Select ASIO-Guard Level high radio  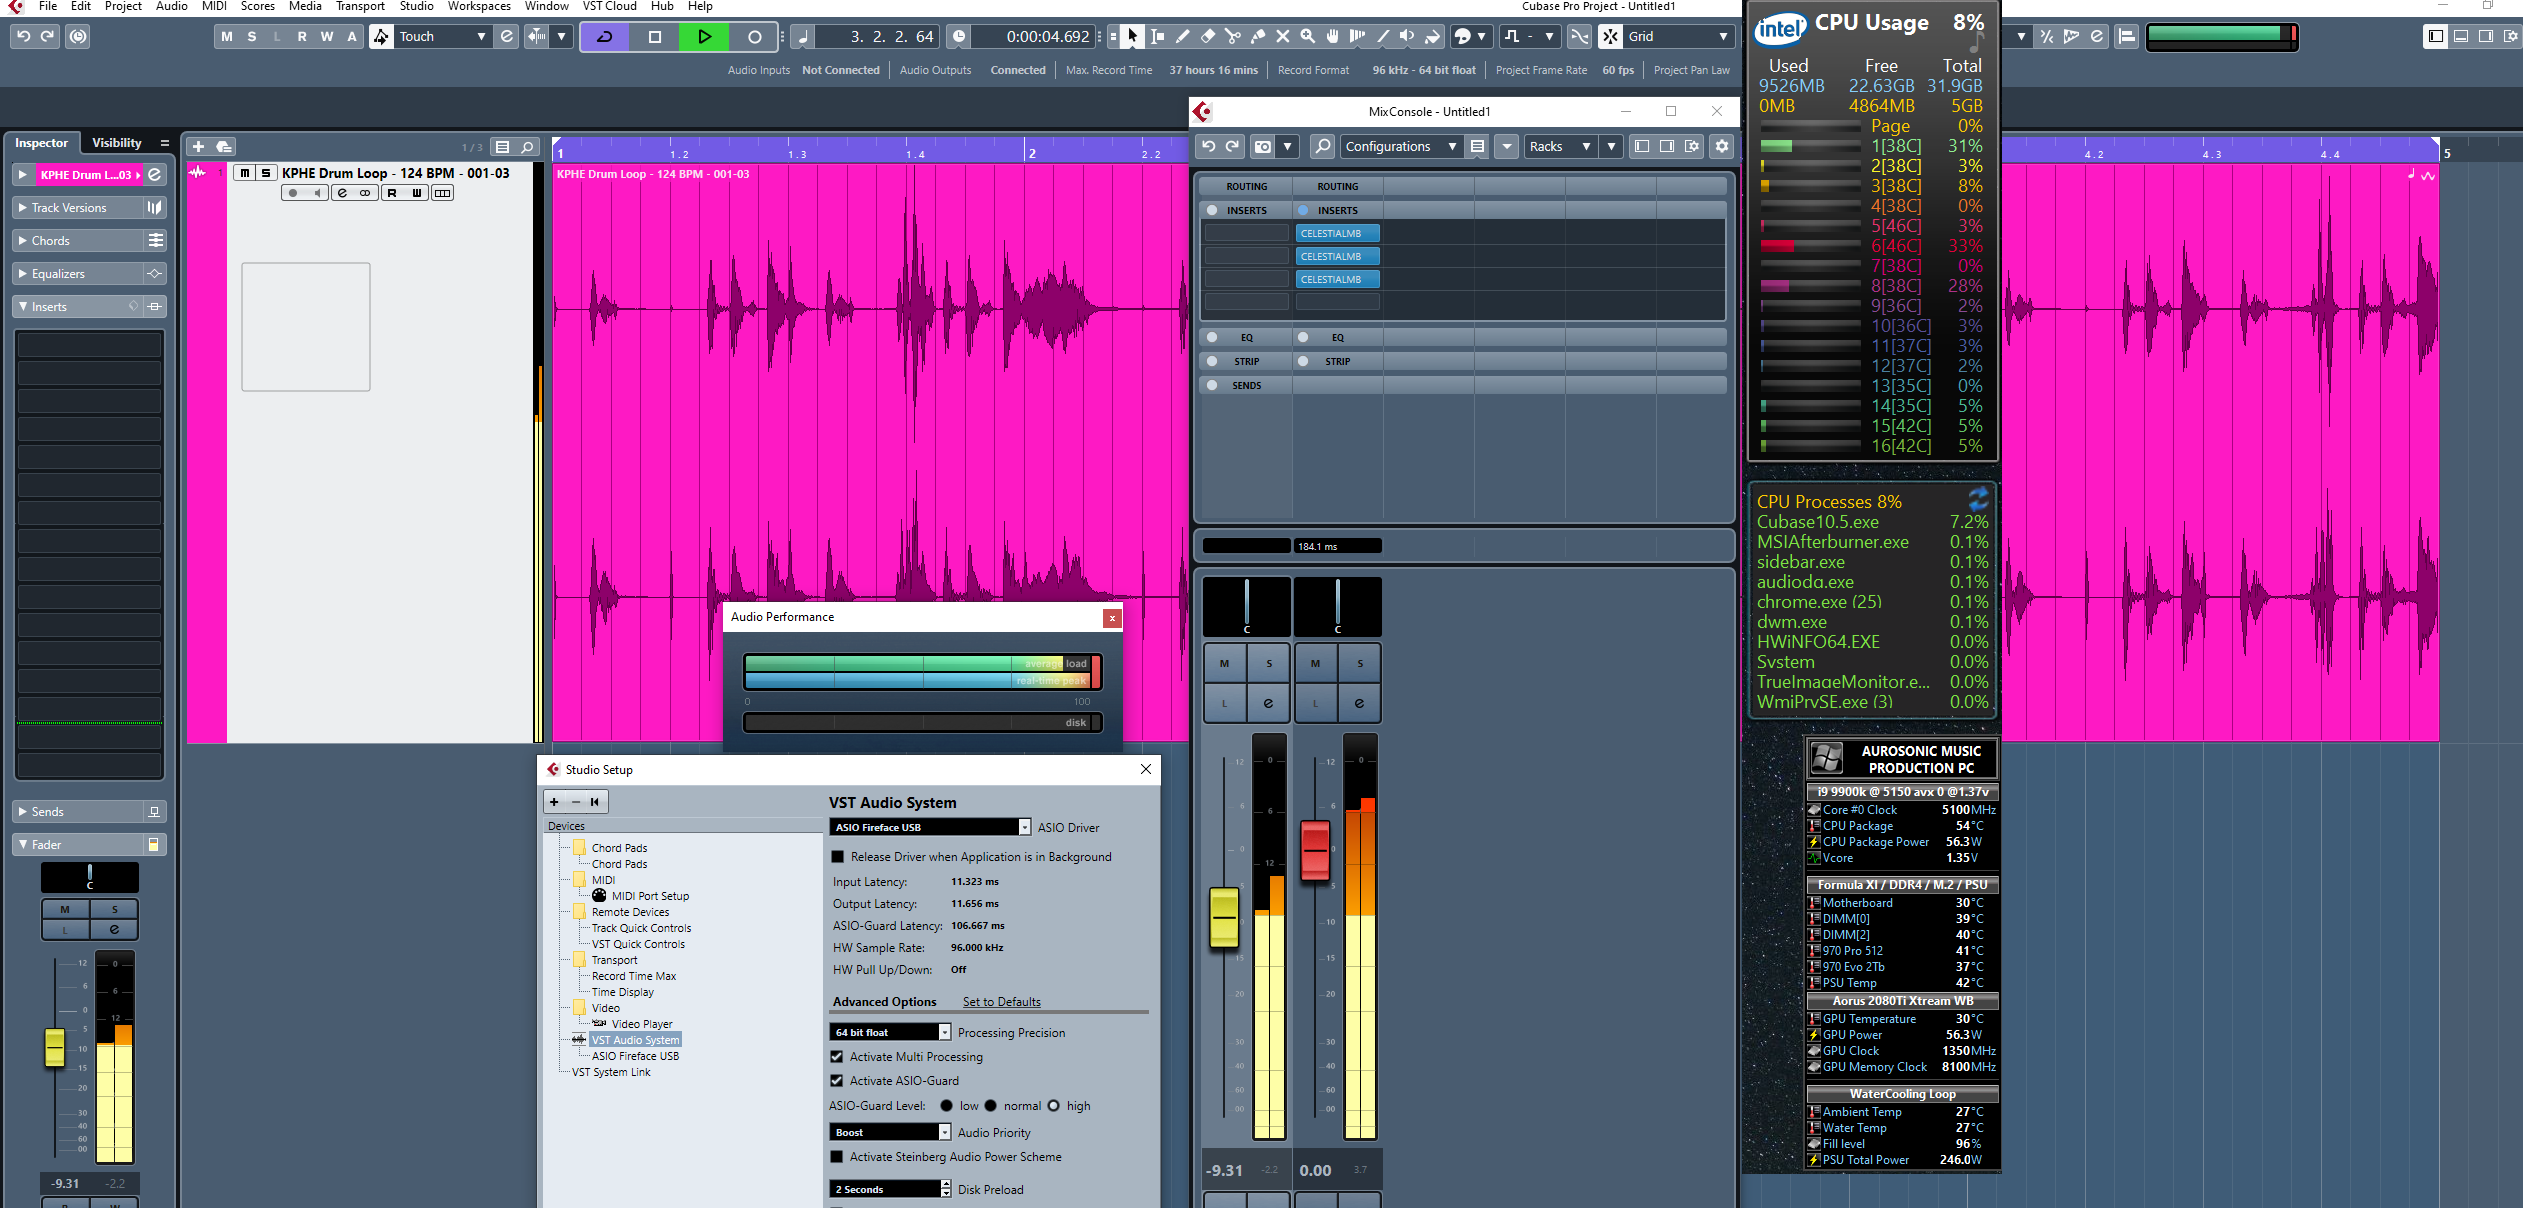(x=1053, y=1106)
